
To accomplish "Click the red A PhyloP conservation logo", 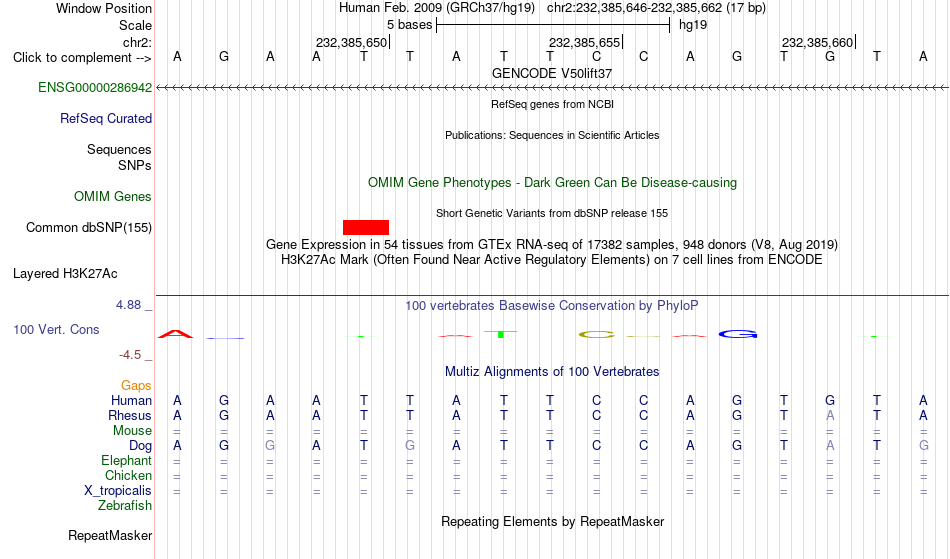I will click(175, 334).
